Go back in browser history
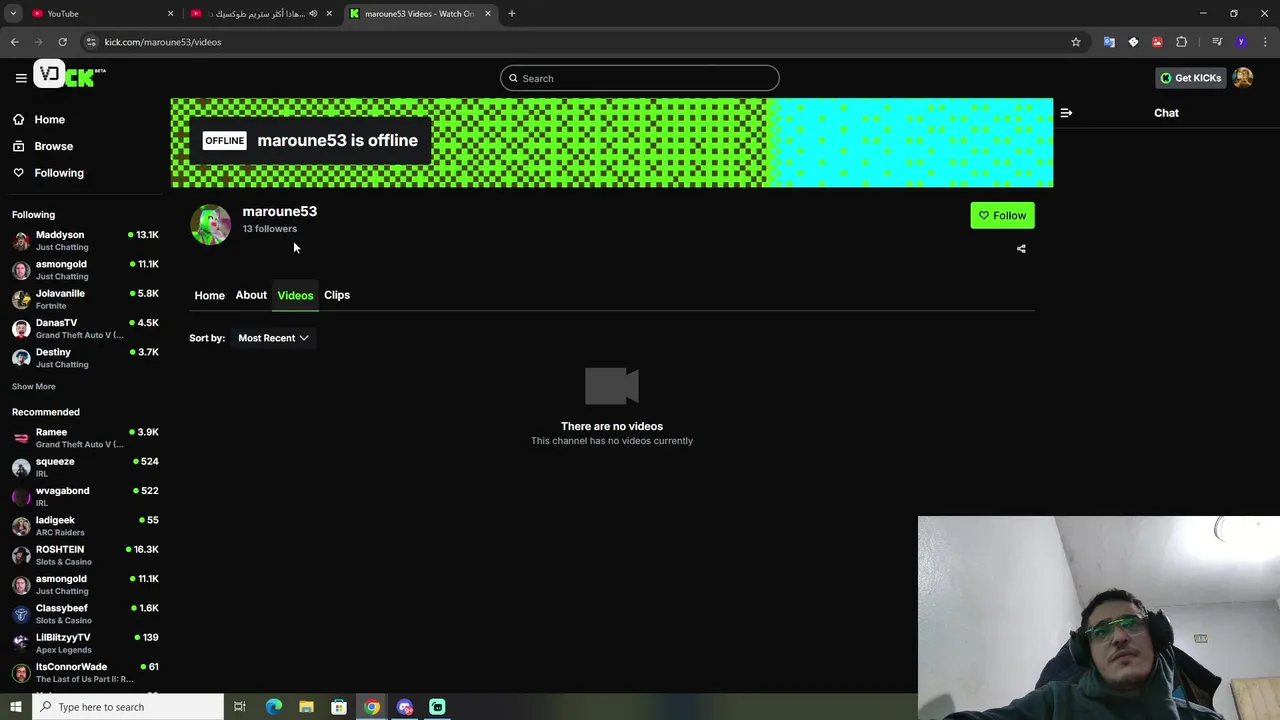 15,42
